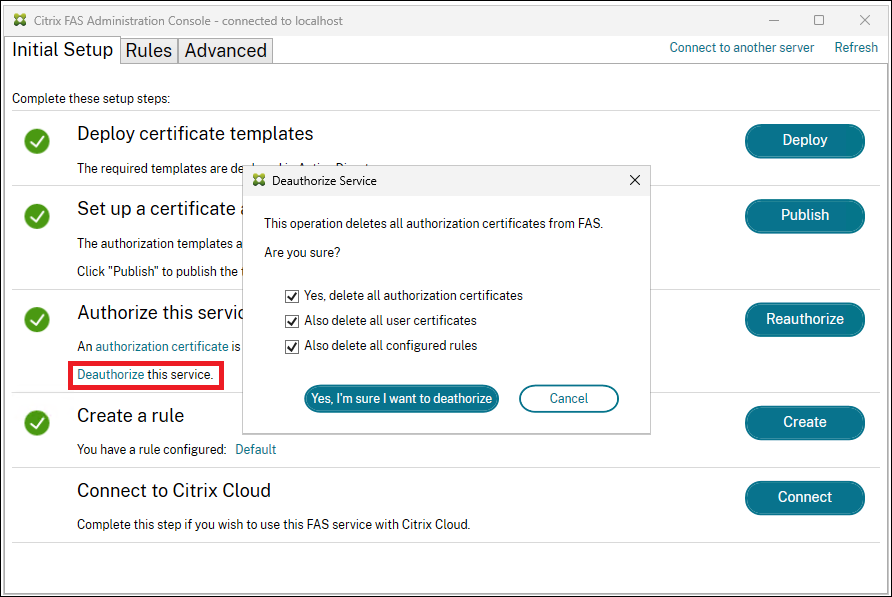Viewport: 892px width, 597px height.
Task: Close the Deauthorize Service dialog
Action: click(634, 181)
